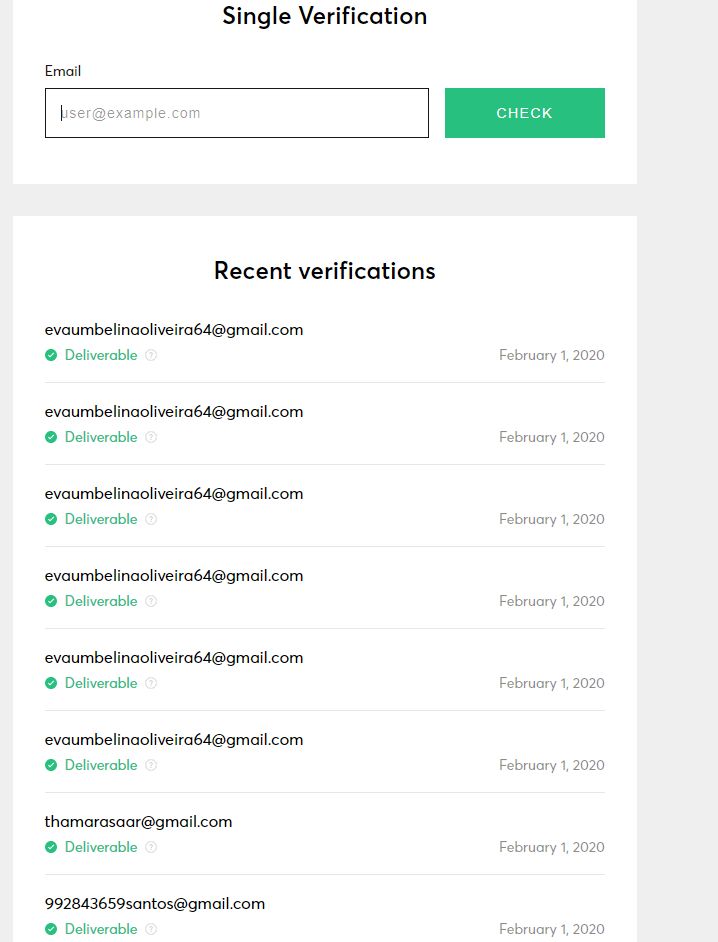Open the thamarasaar@gmail.com verification entry
Screen dimensions: 718x942
point(138,822)
